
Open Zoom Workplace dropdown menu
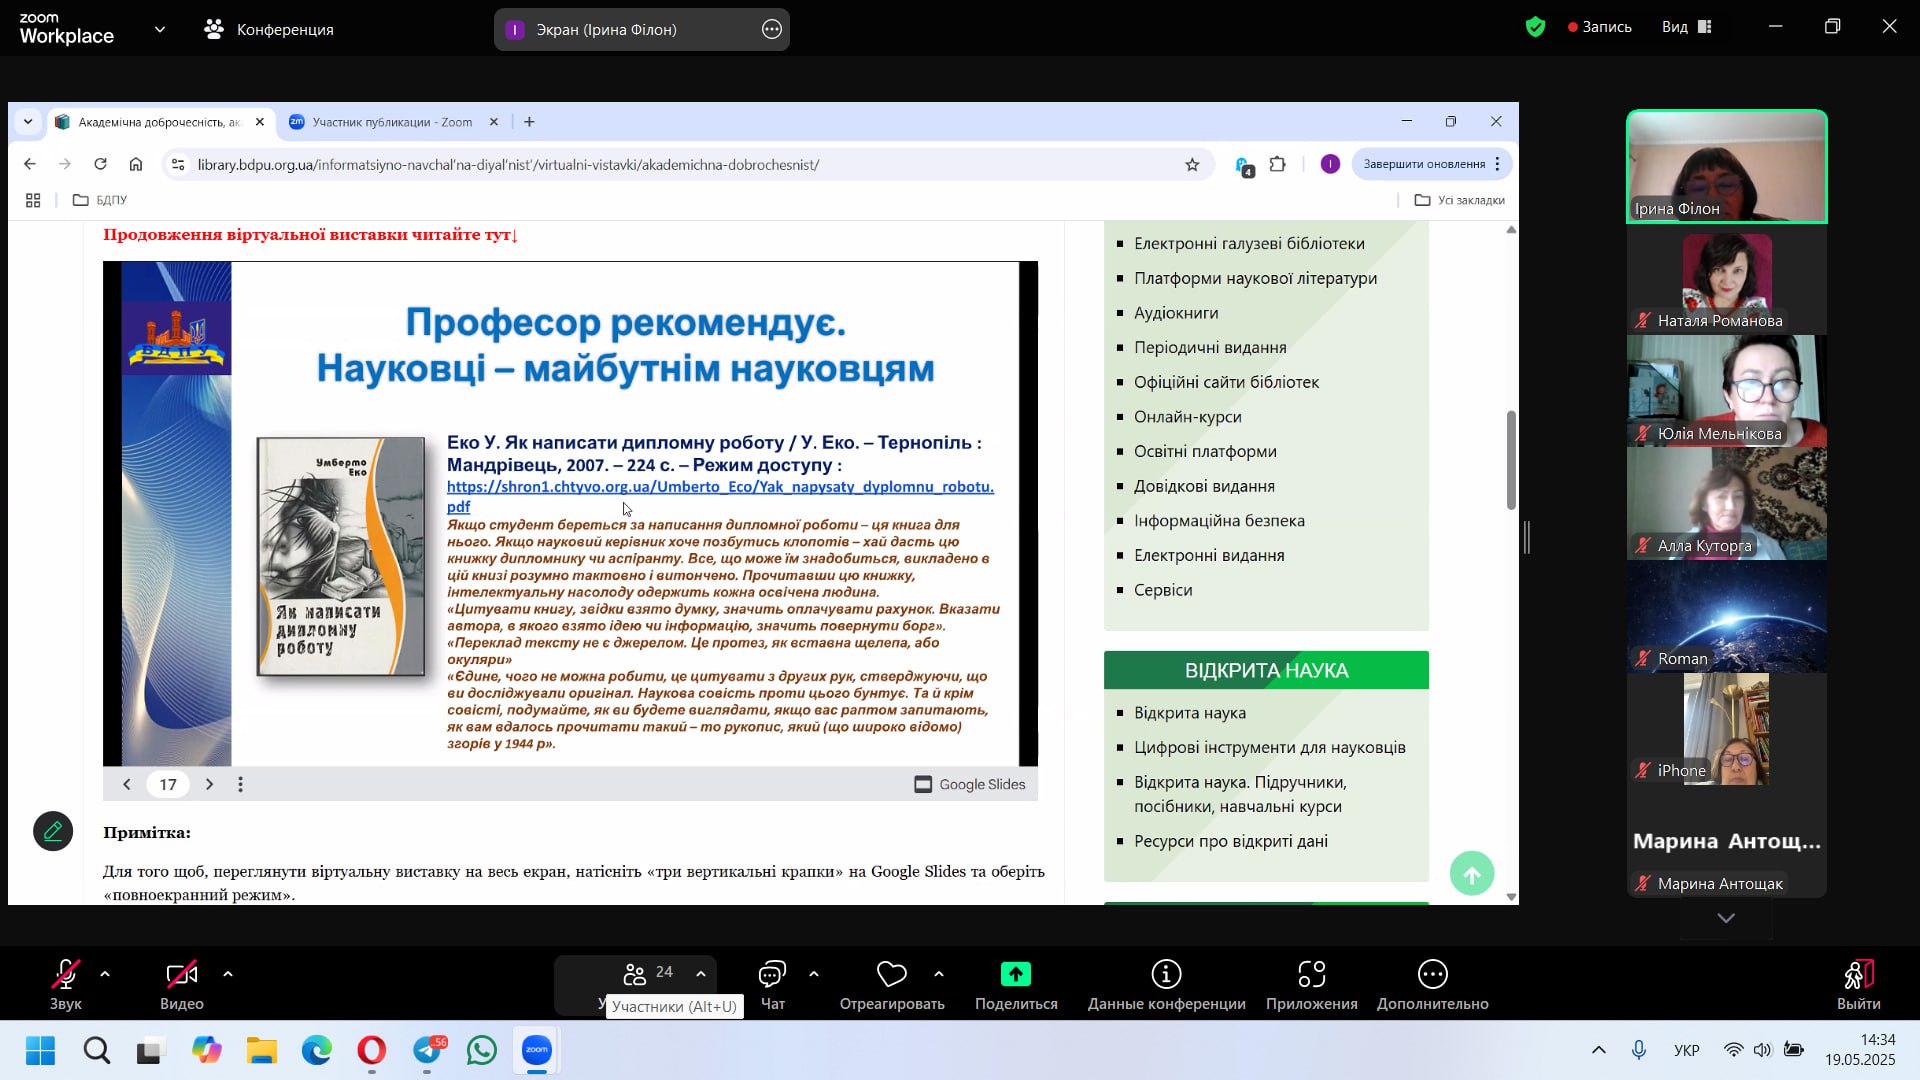[x=160, y=30]
